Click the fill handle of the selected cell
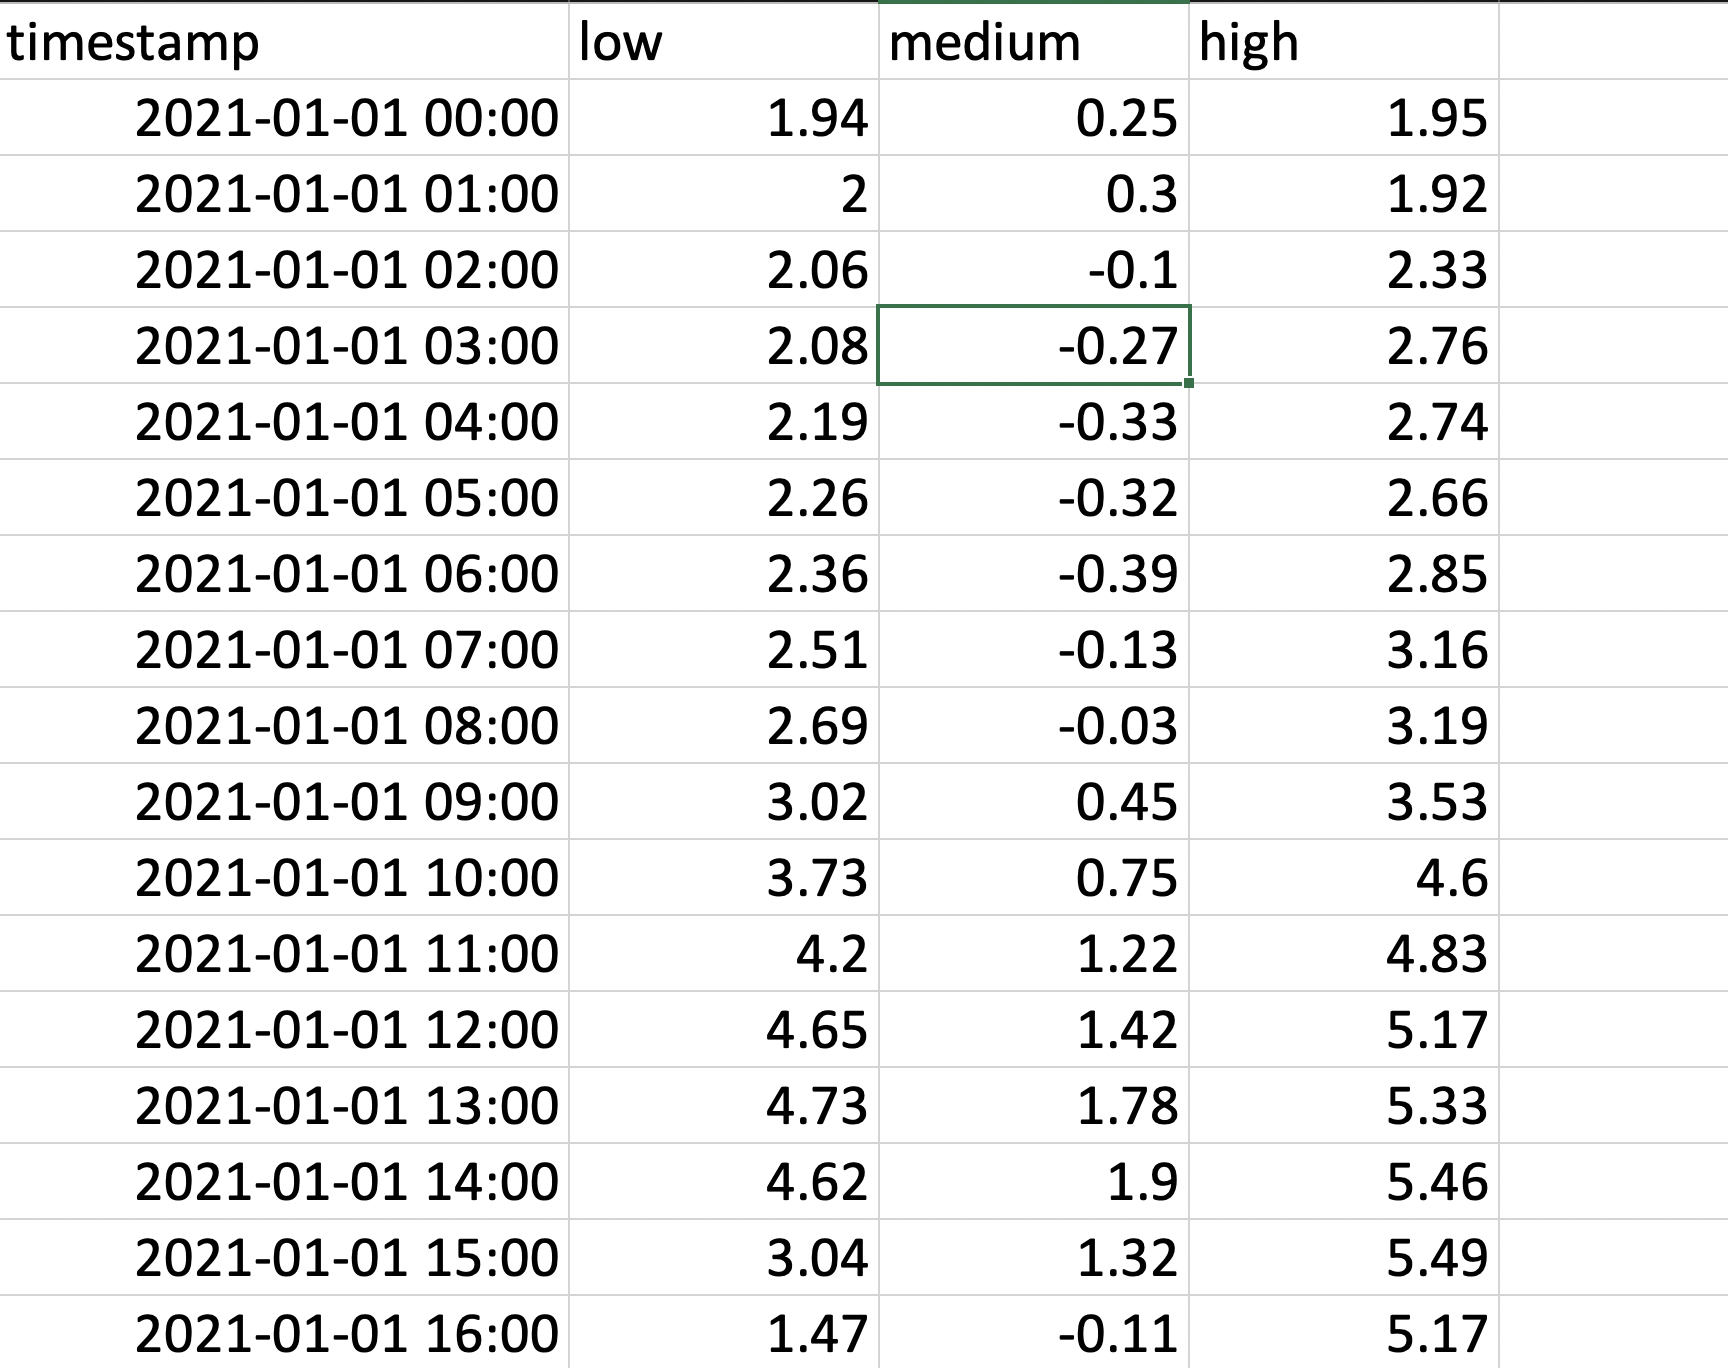The width and height of the screenshot is (1728, 1368). coord(1187,383)
